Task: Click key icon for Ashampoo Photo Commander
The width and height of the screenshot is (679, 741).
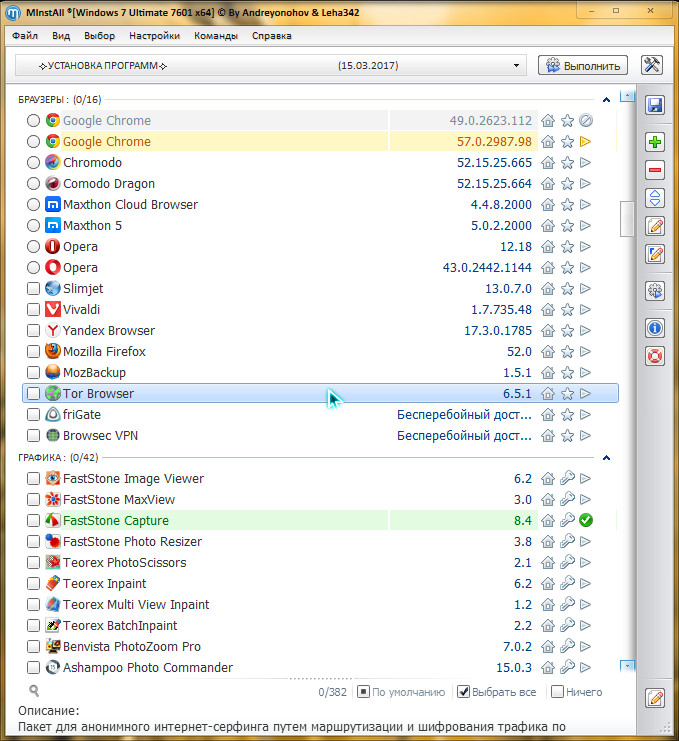Action: 567,667
